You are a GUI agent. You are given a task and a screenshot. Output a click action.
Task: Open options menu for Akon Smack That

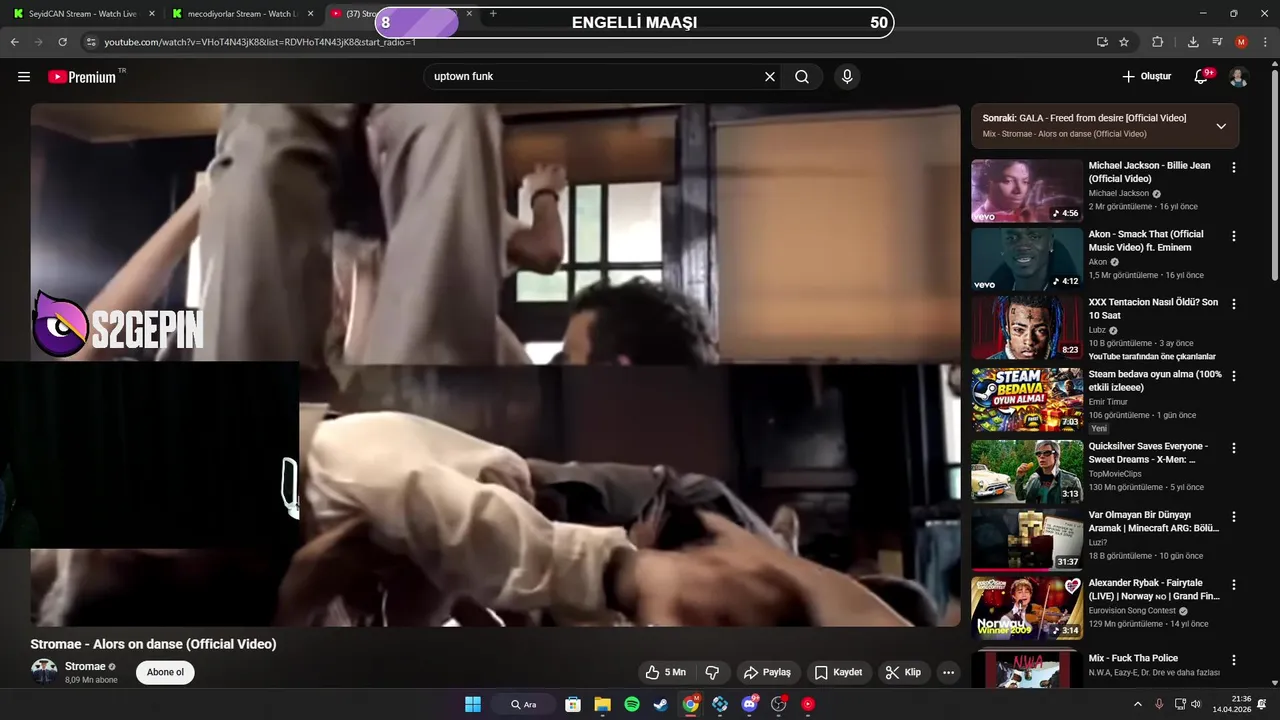click(1233, 236)
